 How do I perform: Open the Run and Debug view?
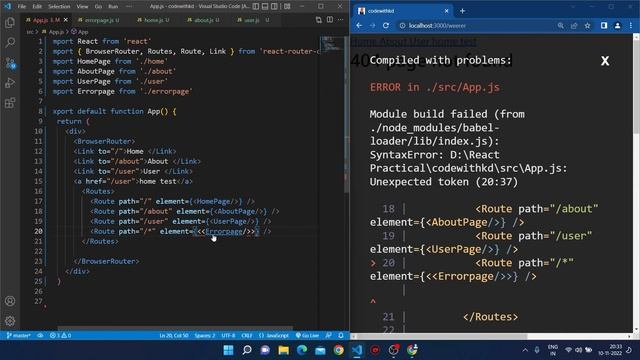10,83
